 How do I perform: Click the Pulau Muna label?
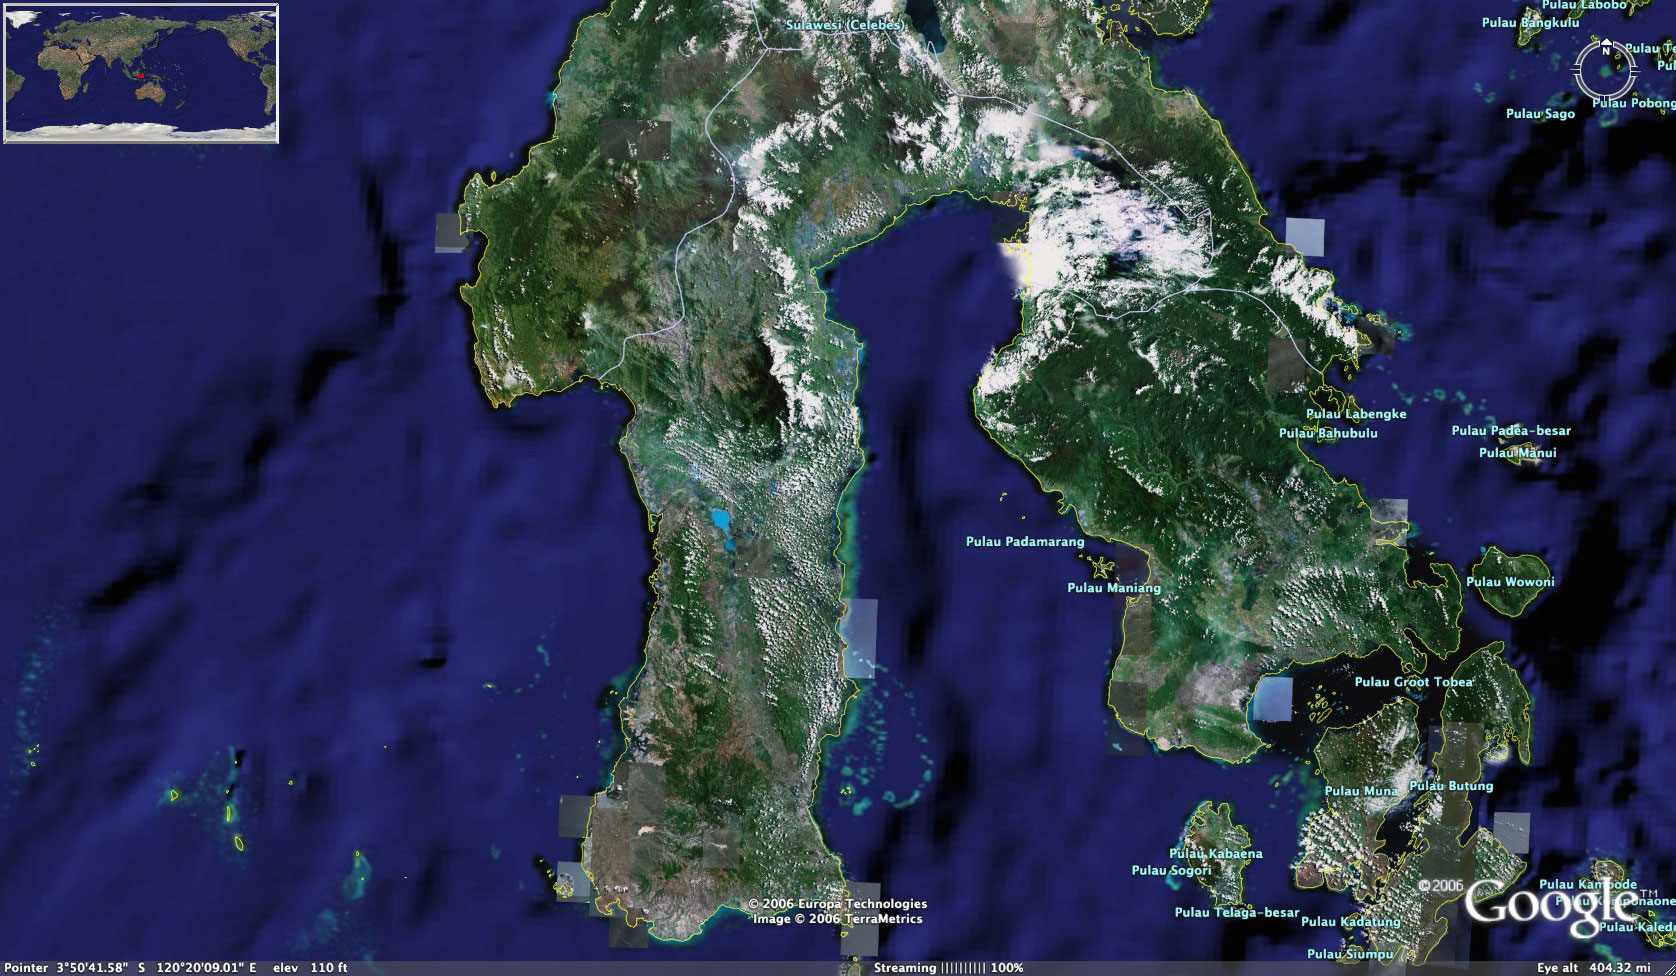(x=1361, y=791)
